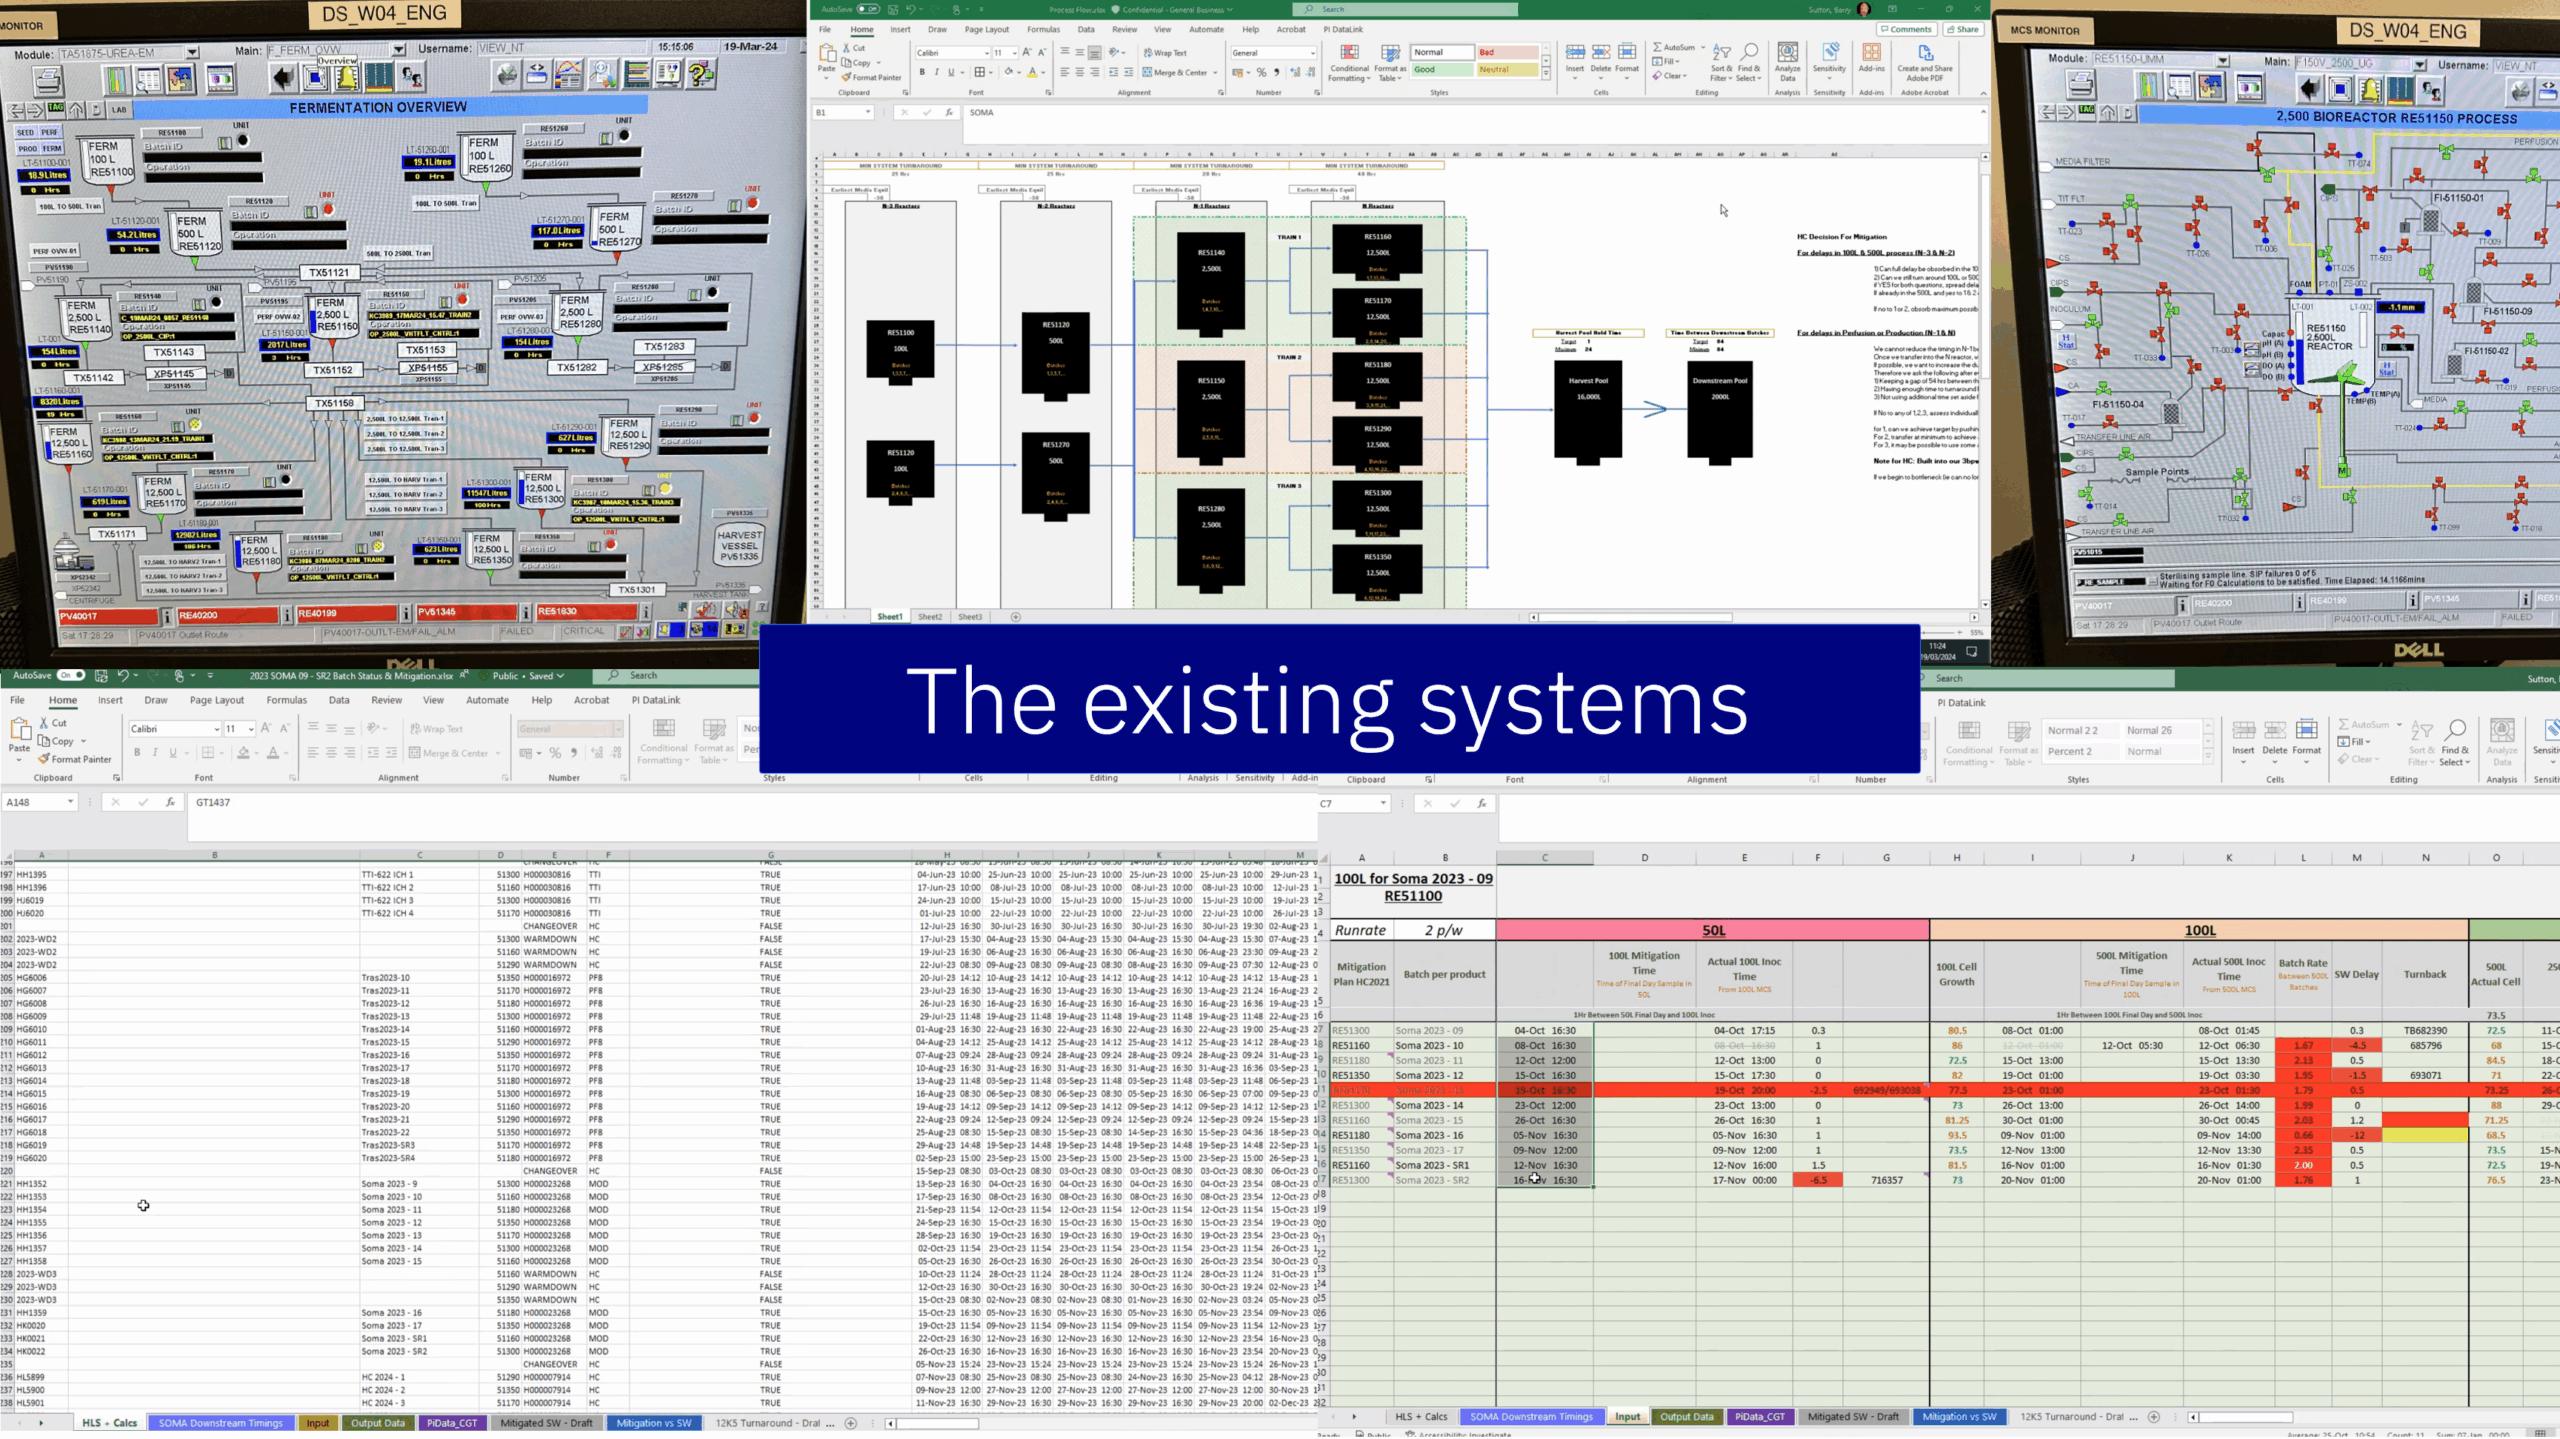
Task: Click the Fill Color bucket in Process Flow
Action: tap(1008, 72)
